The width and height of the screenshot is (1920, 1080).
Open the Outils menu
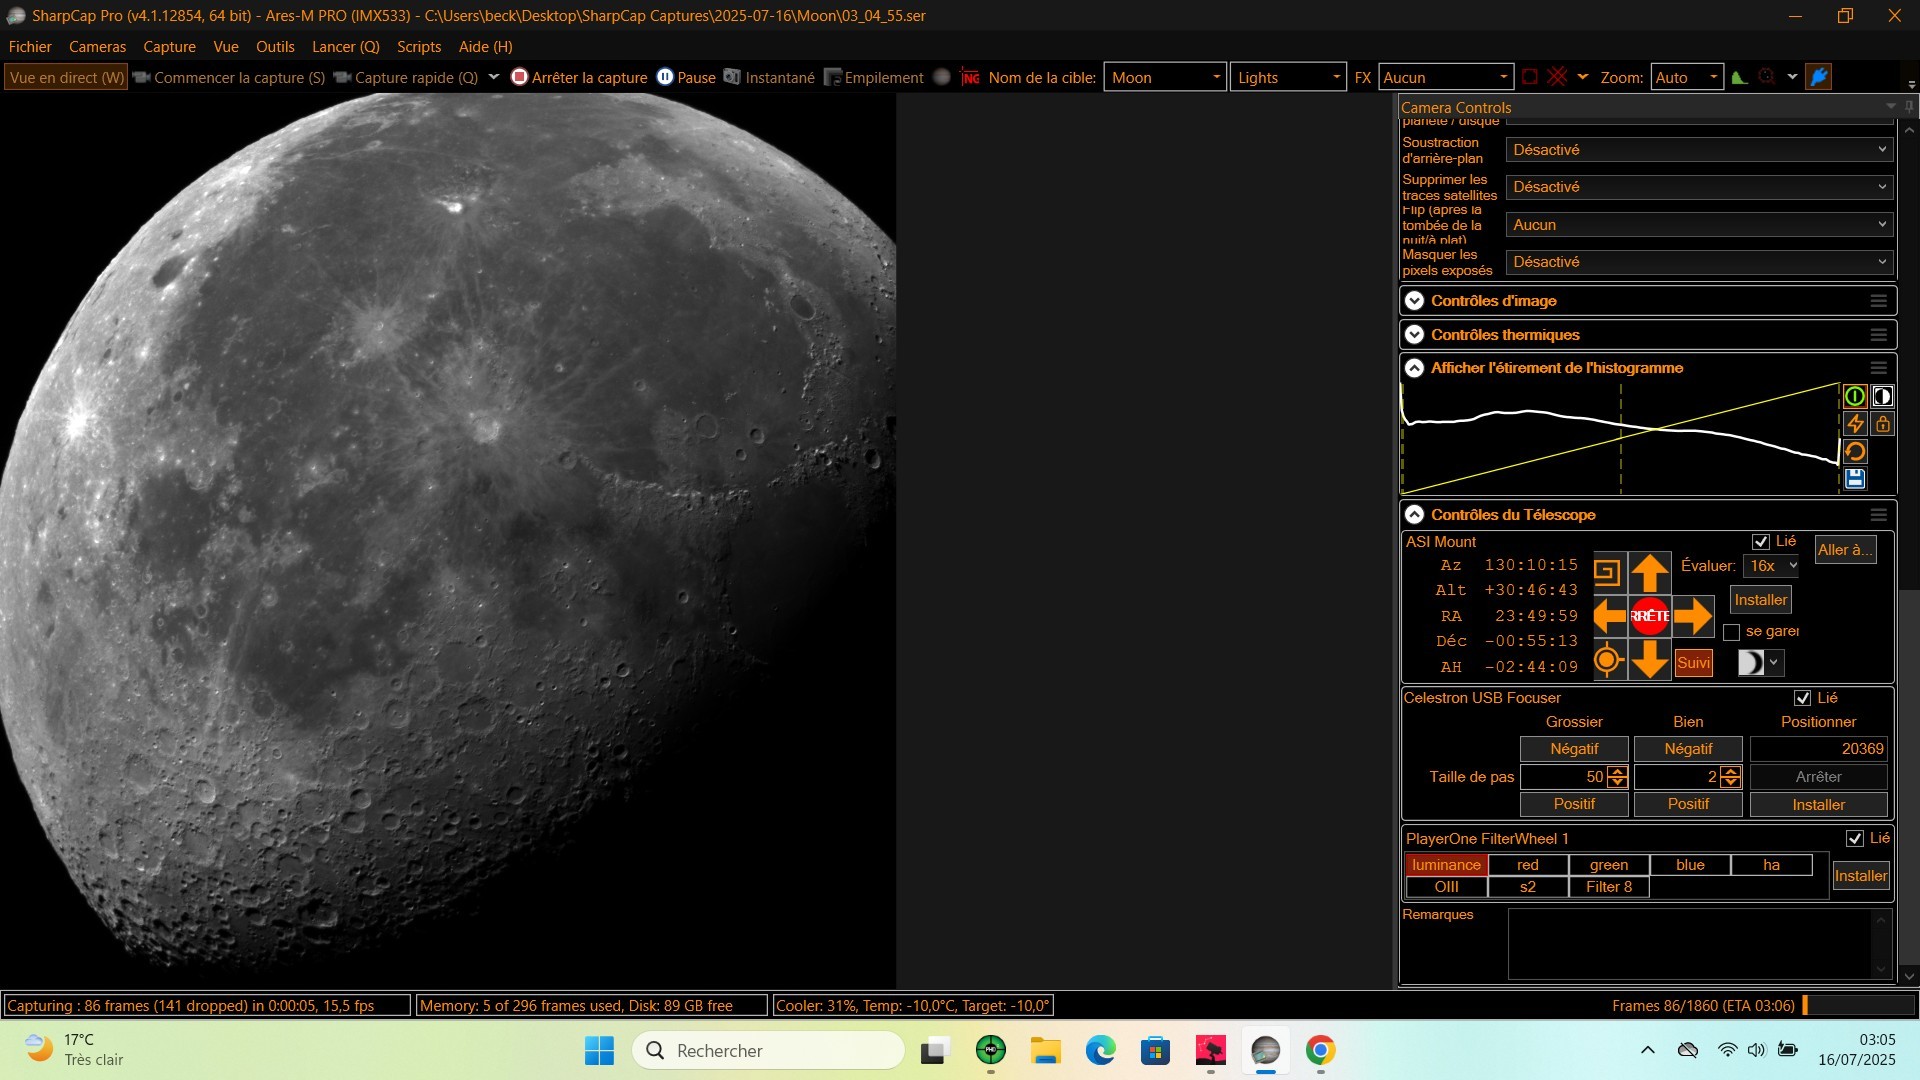275,47
